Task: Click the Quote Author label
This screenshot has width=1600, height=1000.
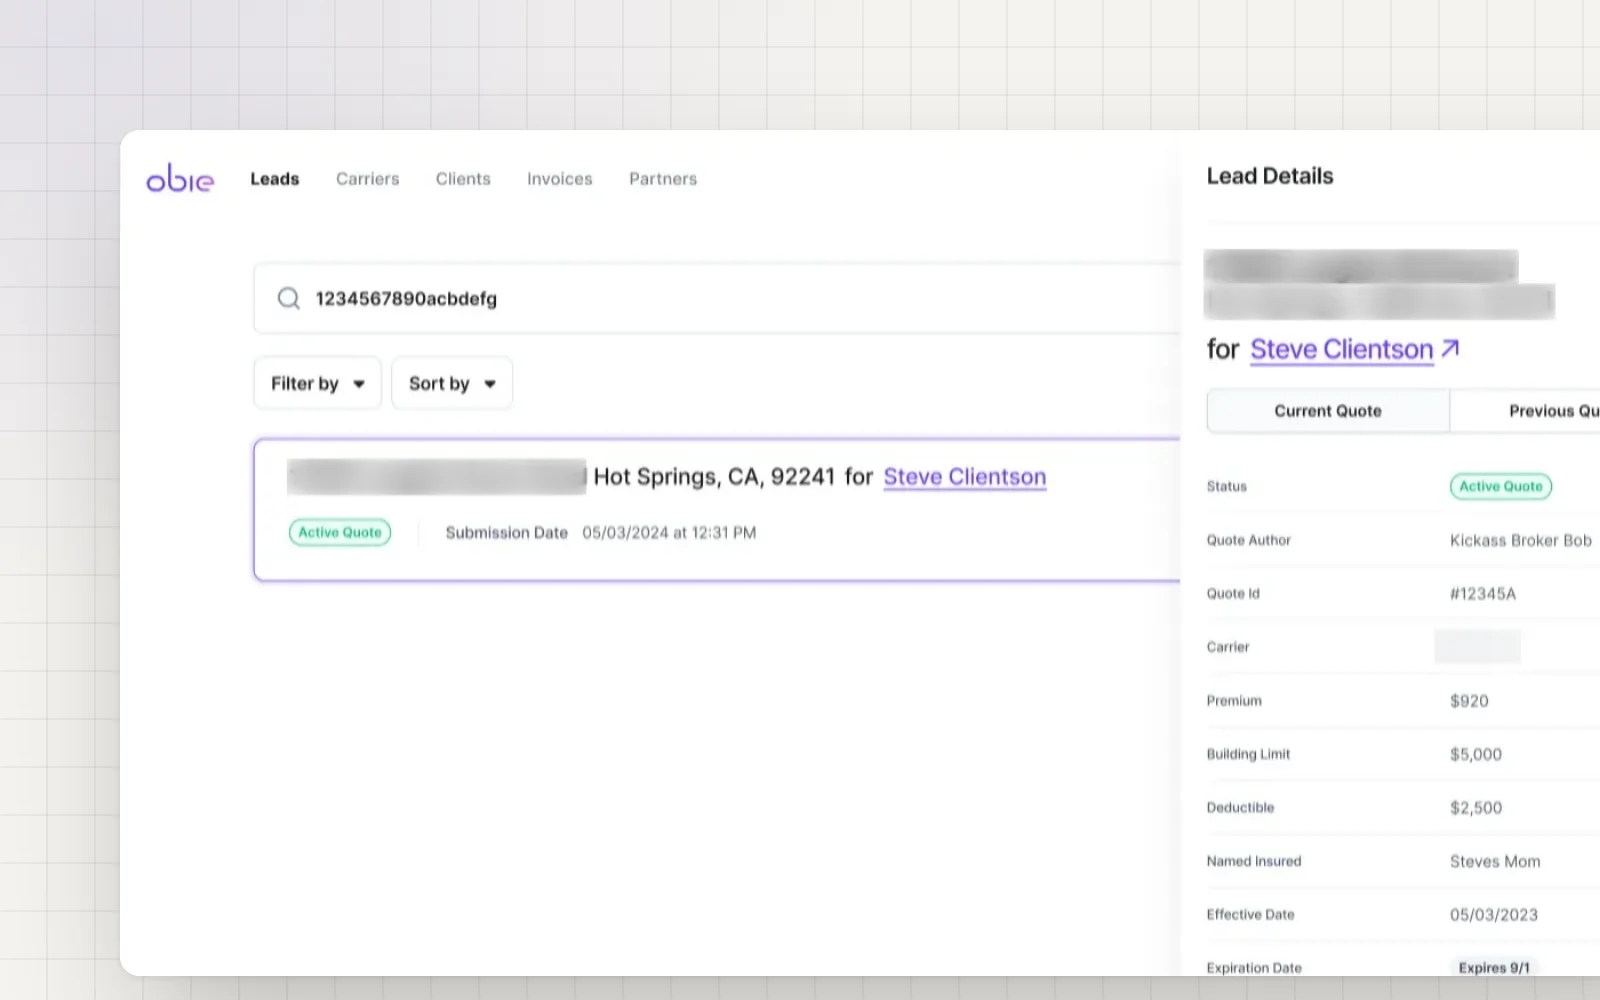Action: coord(1249,540)
